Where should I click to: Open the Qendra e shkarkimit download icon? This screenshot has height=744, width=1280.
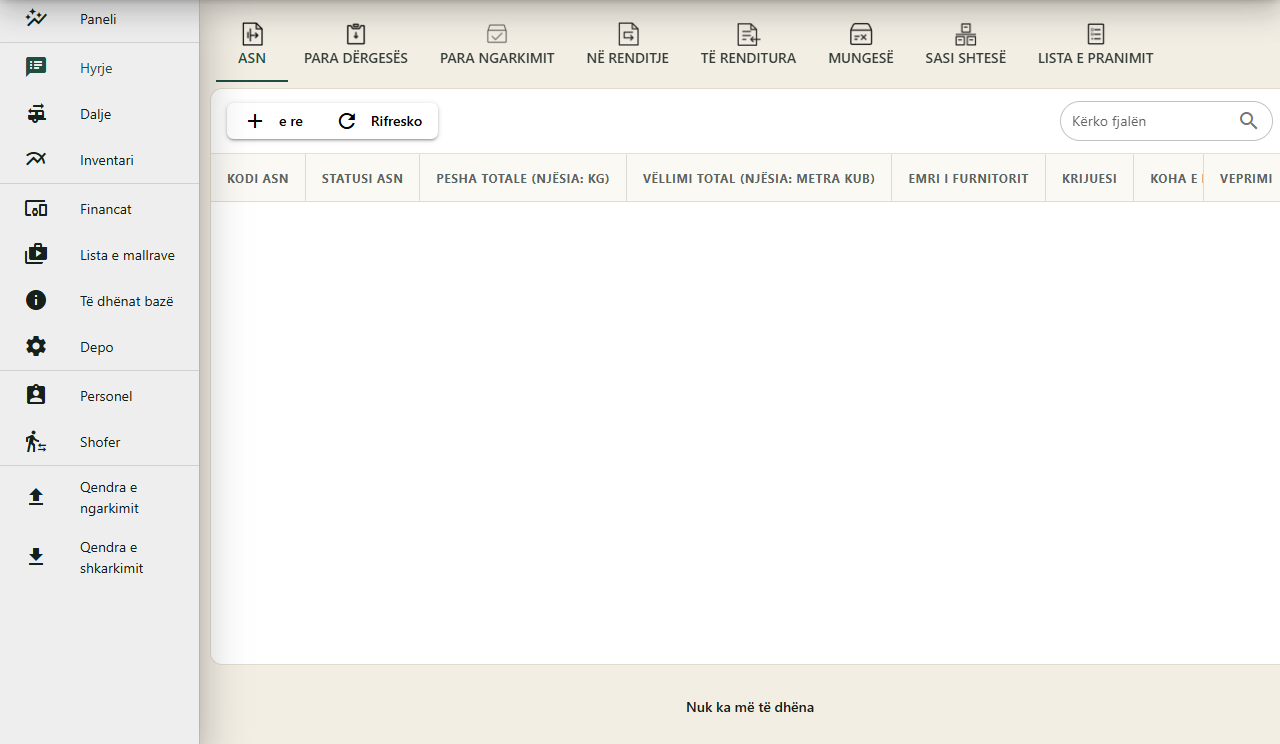[x=36, y=557]
